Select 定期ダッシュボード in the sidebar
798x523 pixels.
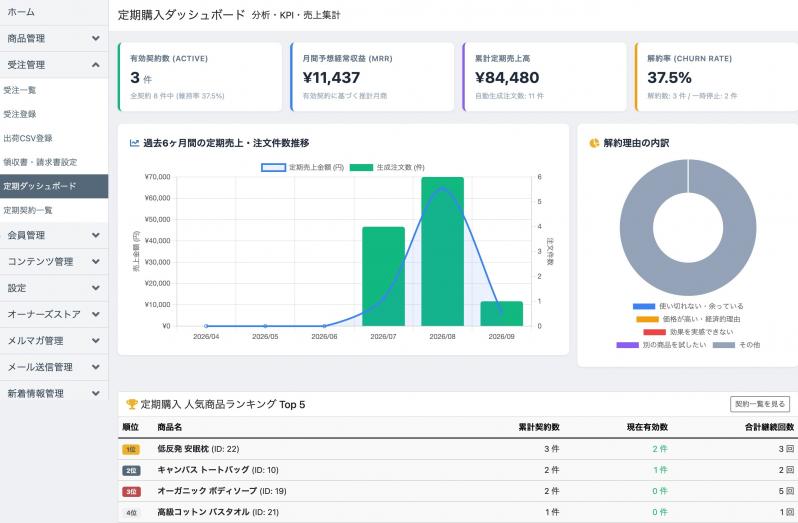[x=54, y=186]
